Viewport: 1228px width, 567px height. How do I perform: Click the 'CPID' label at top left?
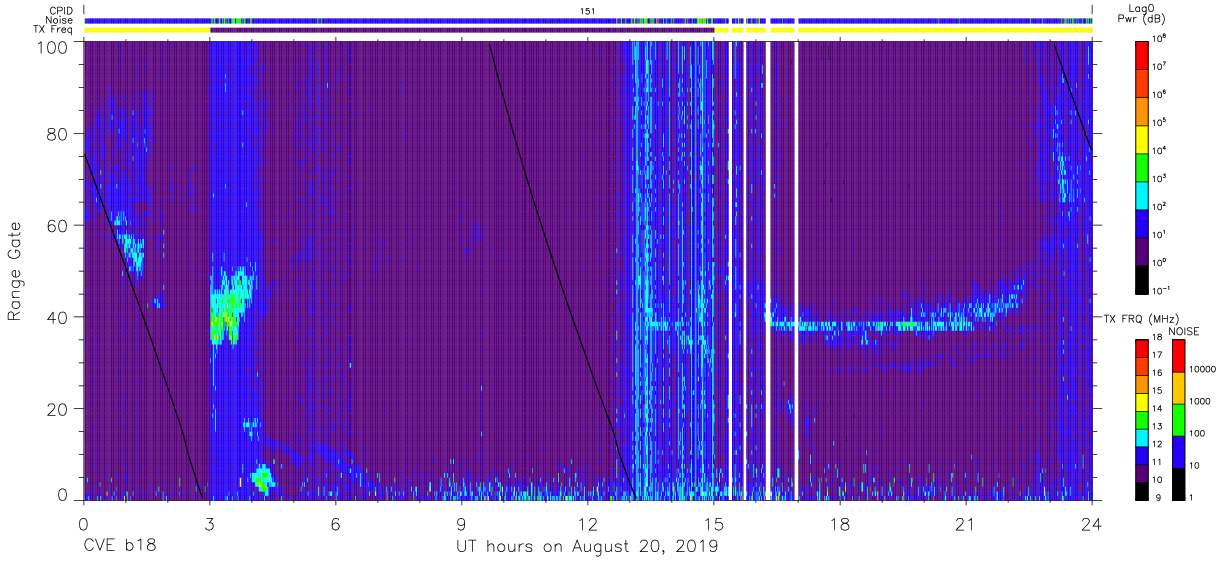click(59, 10)
